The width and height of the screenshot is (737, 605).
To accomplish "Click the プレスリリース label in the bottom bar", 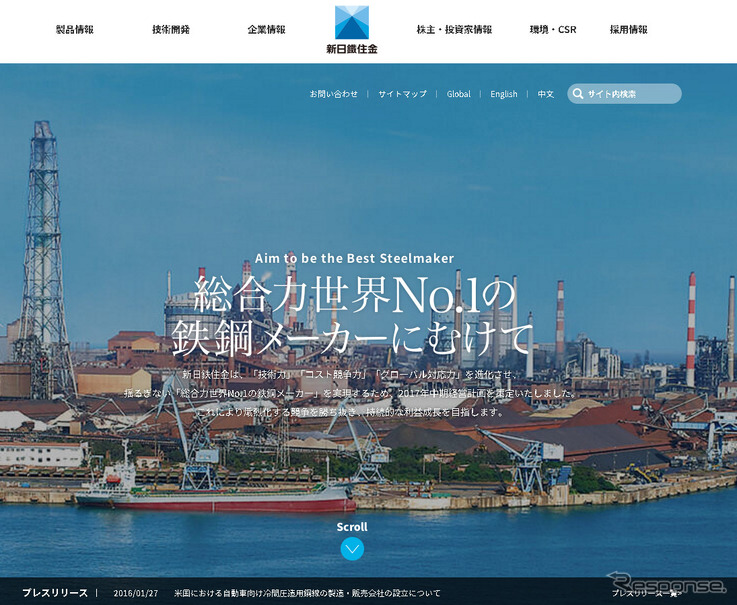I will pos(55,593).
